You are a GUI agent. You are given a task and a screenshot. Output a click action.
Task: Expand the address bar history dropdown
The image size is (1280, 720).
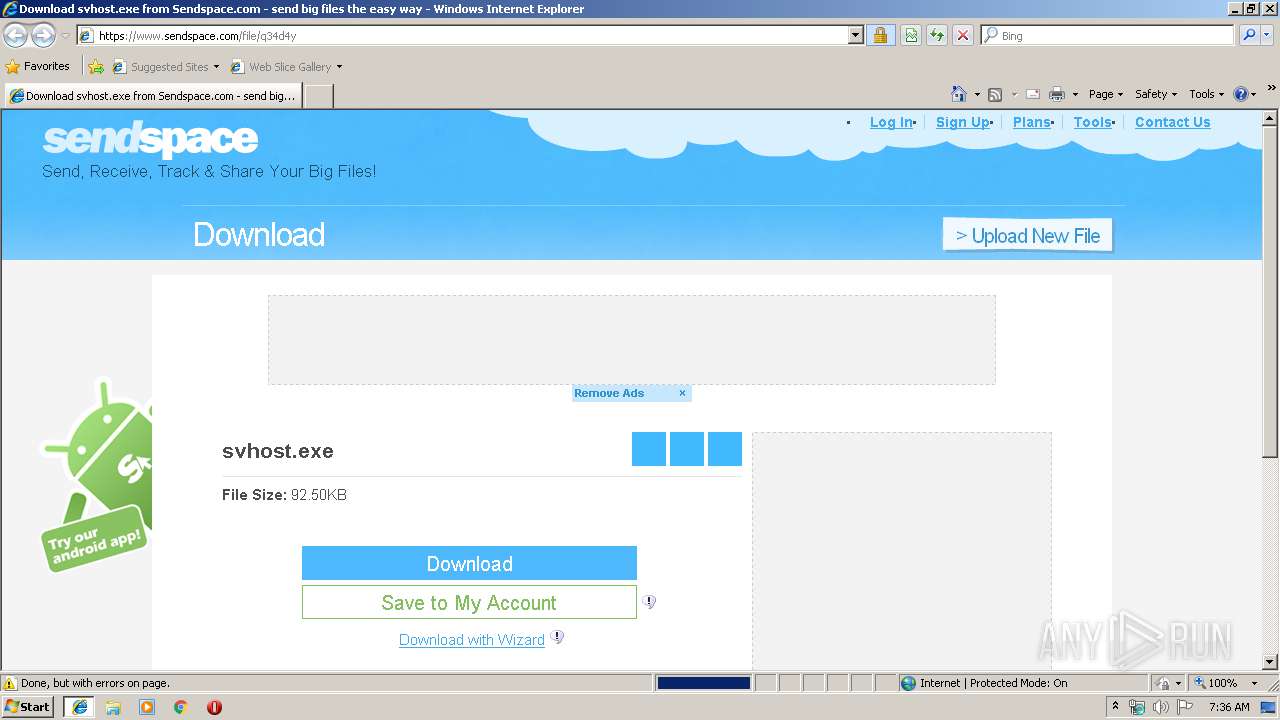pos(855,35)
